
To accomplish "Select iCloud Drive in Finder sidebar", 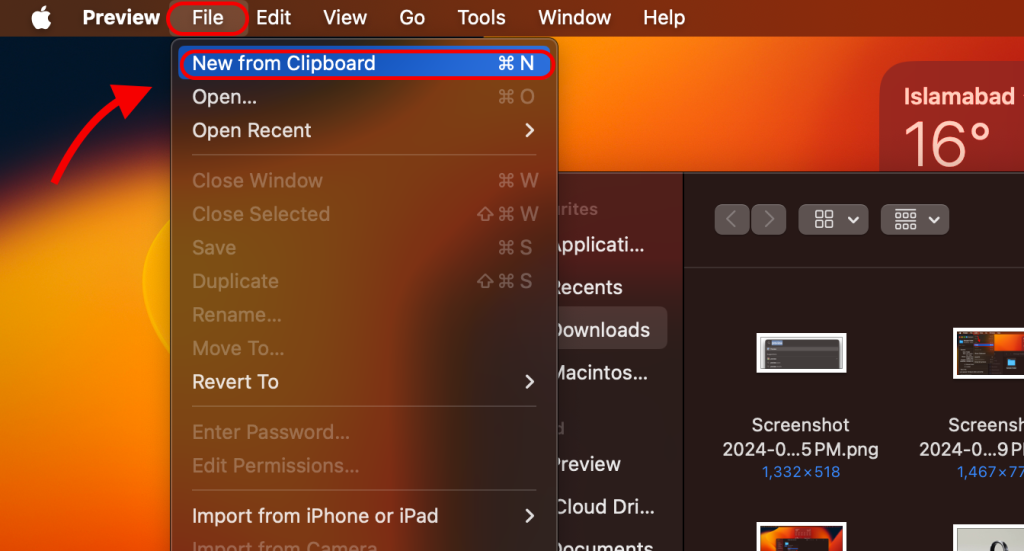I will (605, 507).
